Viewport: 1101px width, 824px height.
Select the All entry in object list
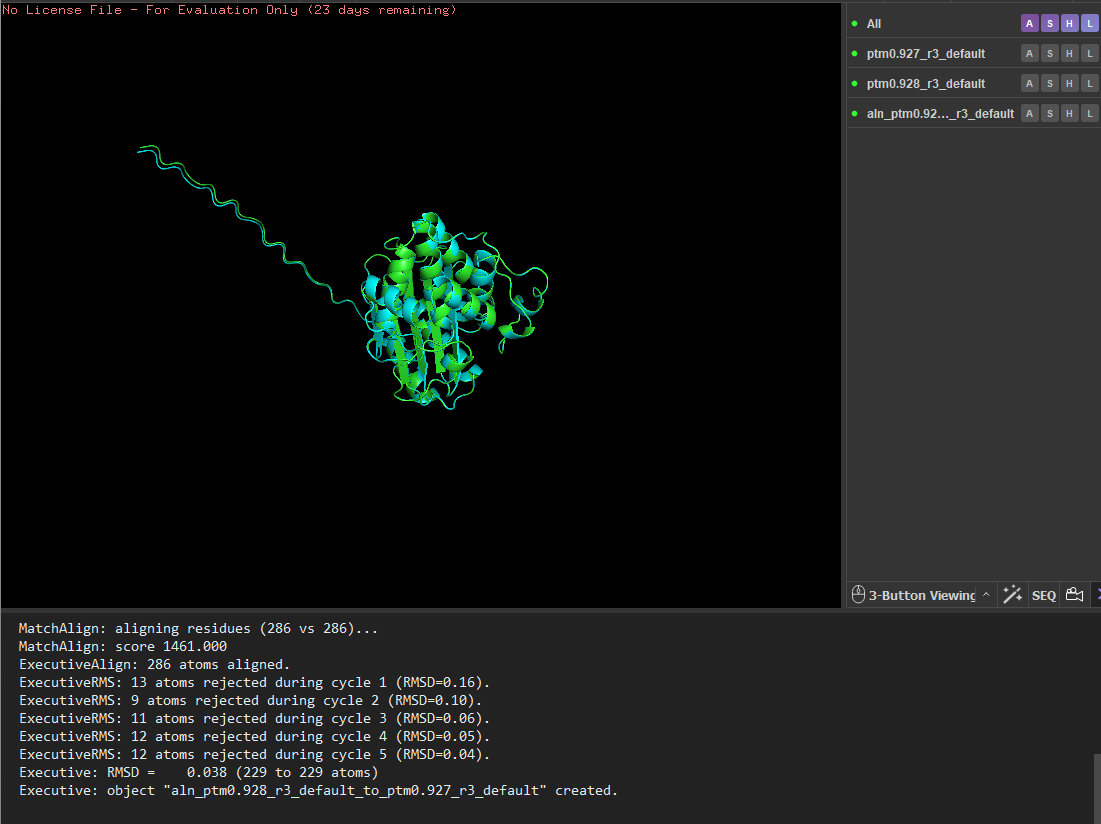874,24
